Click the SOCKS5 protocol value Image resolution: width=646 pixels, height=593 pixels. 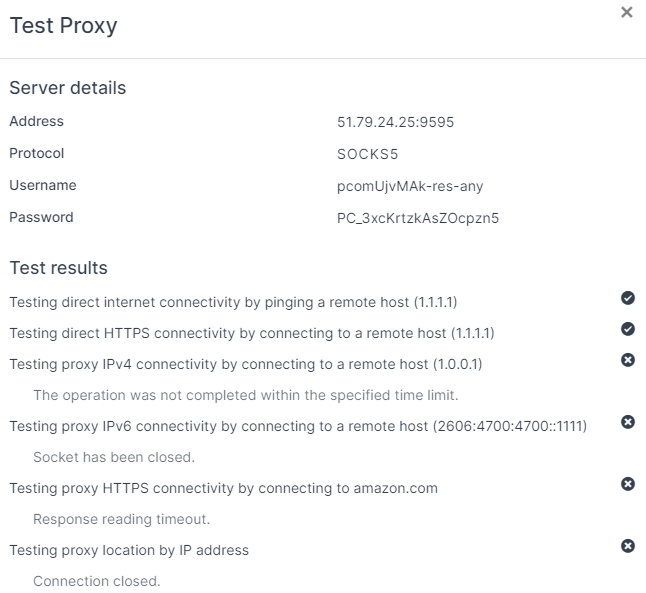pos(368,154)
